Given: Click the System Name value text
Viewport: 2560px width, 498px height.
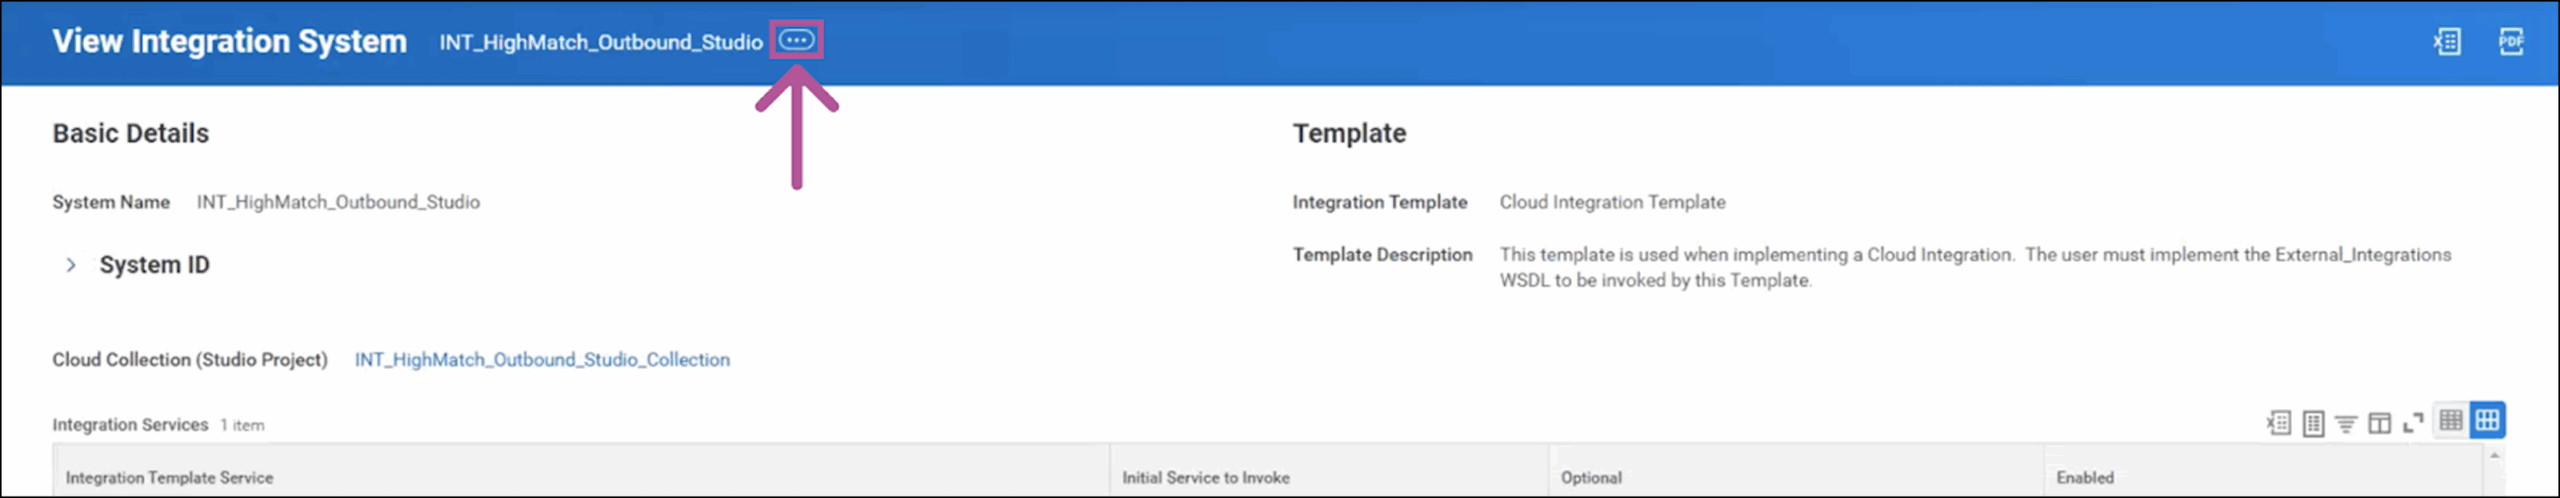Looking at the screenshot, I should coord(338,202).
